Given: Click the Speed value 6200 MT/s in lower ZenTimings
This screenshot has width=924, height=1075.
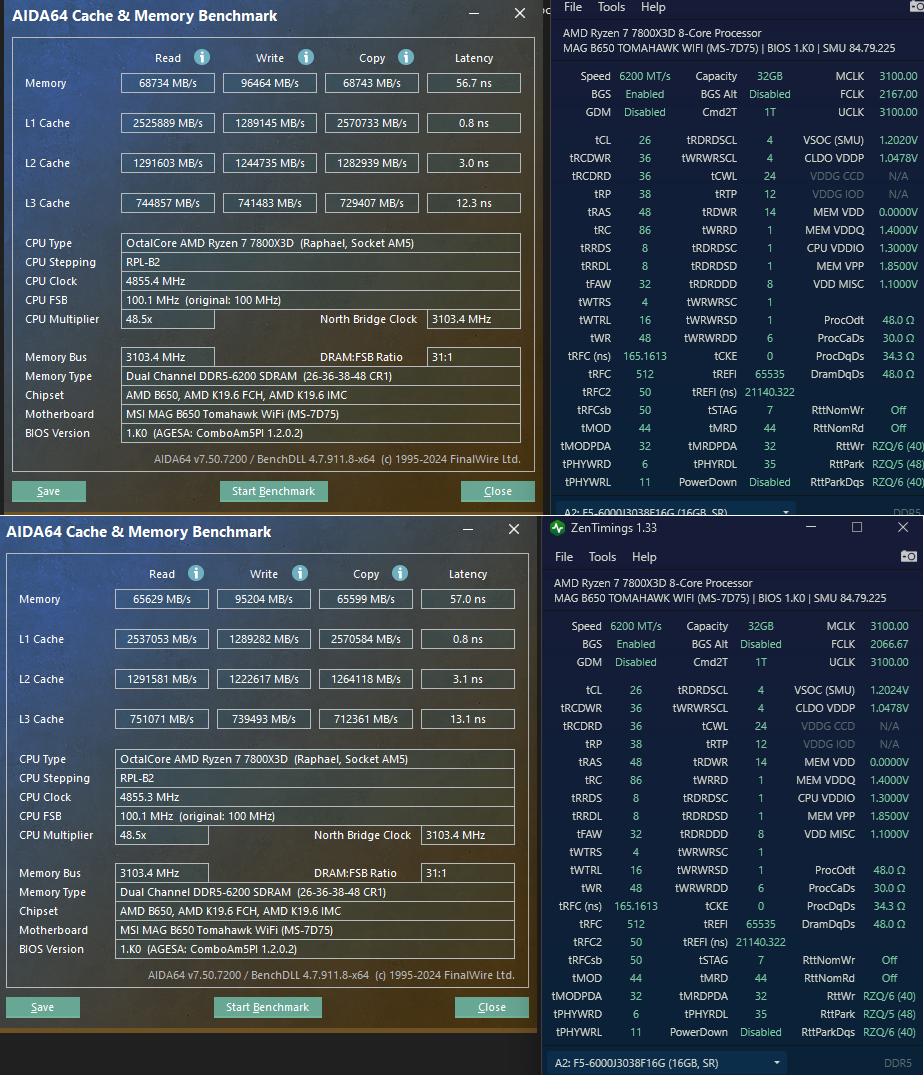Looking at the screenshot, I should click(636, 627).
